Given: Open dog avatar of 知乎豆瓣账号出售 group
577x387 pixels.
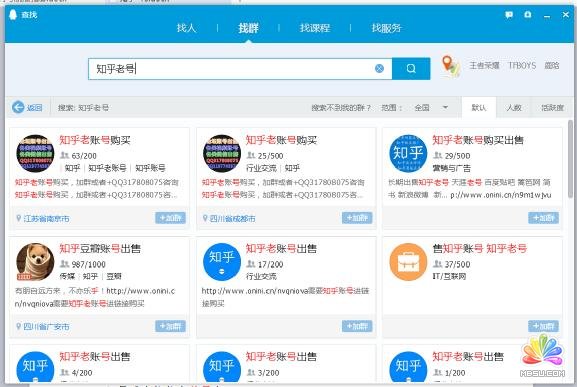Looking at the screenshot, I should click(x=35, y=262).
